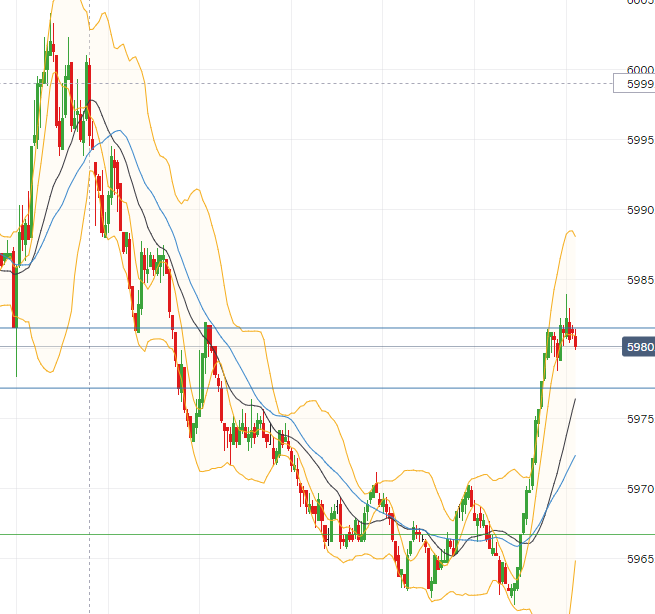Select the green horizontal support line
The height and width of the screenshot is (614, 655).
click(328, 534)
